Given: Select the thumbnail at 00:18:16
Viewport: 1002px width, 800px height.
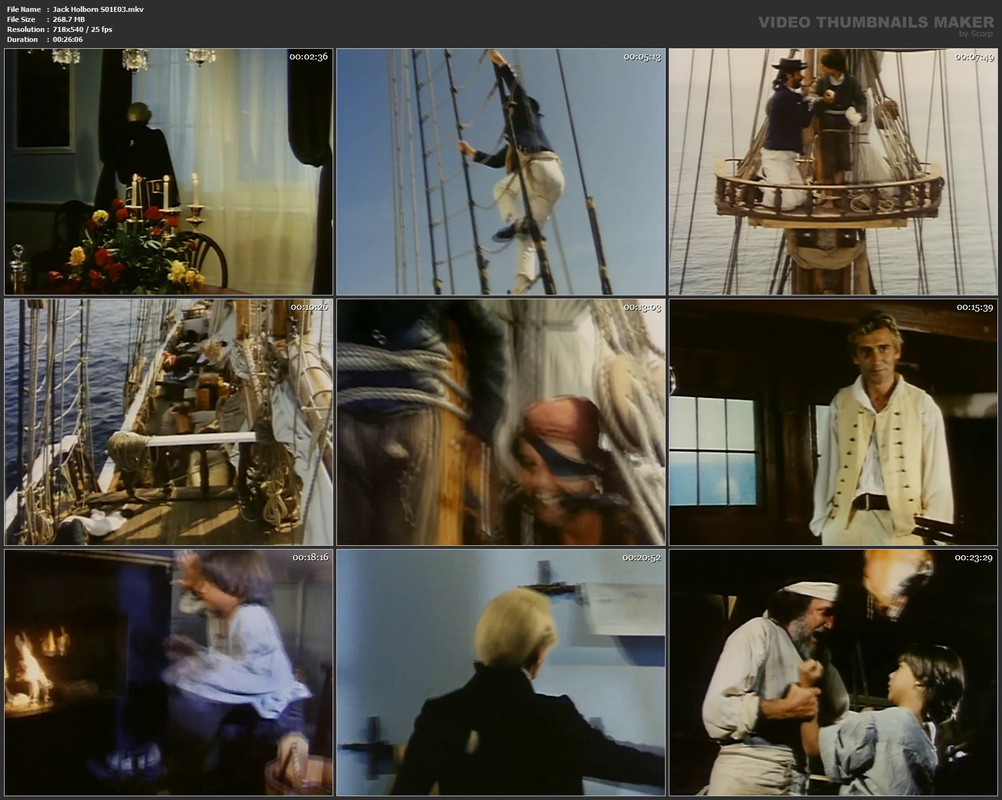Looking at the screenshot, I should pos(169,672).
